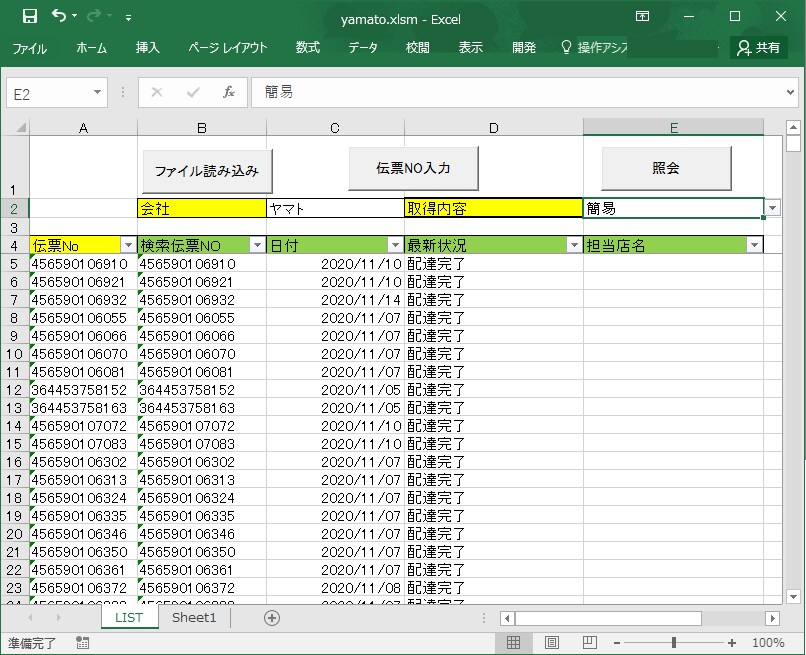806x655 pixels.
Task: Select the cell containing ヤマト
Action: (335, 208)
